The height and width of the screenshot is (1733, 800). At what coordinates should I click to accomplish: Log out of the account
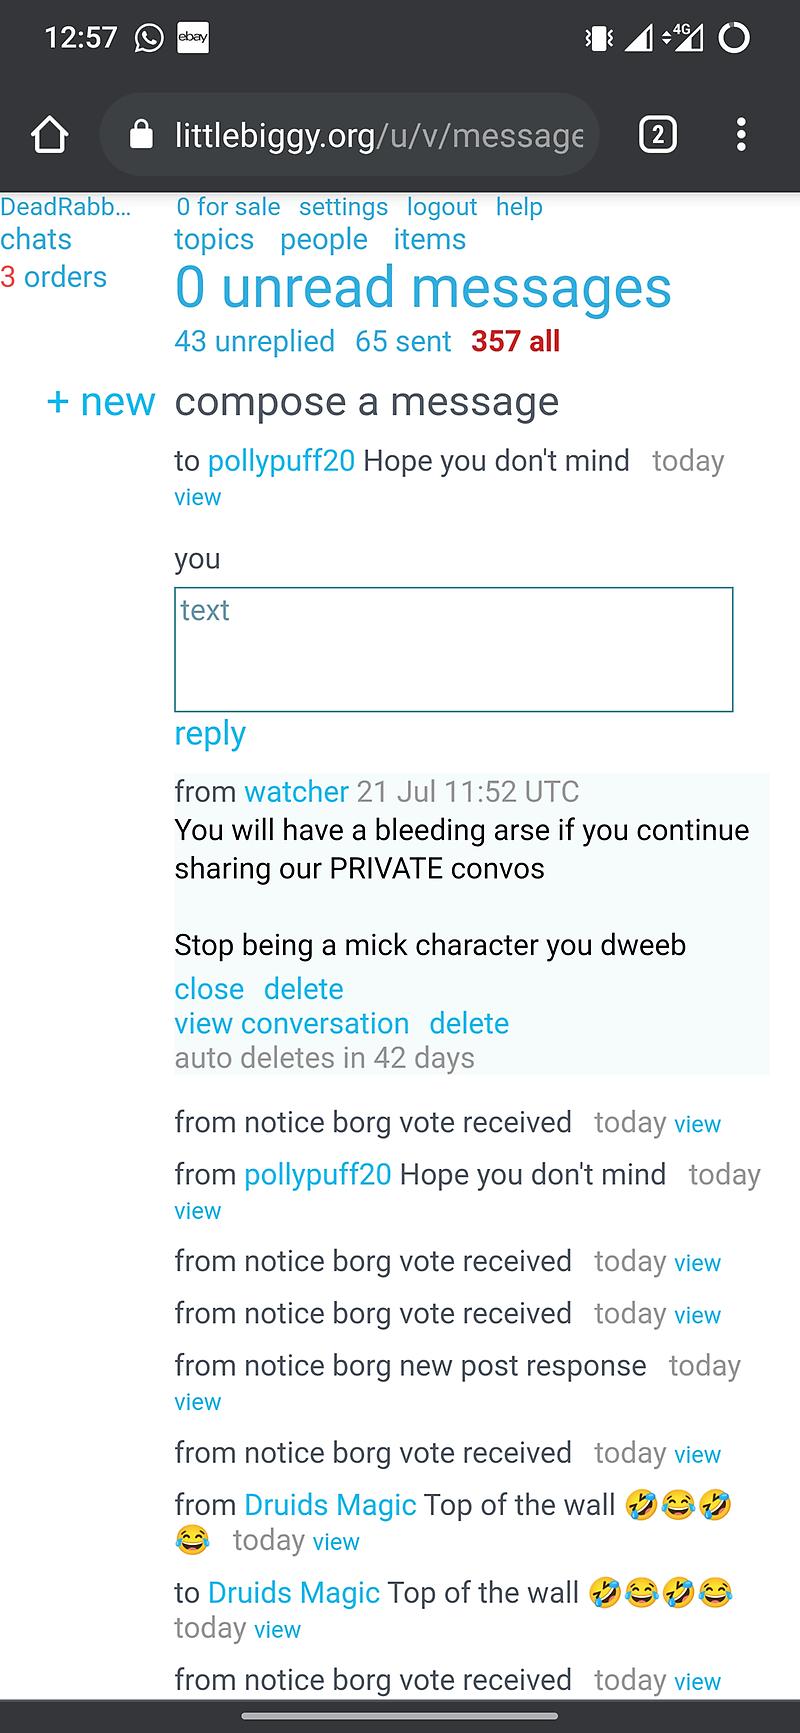click(441, 207)
